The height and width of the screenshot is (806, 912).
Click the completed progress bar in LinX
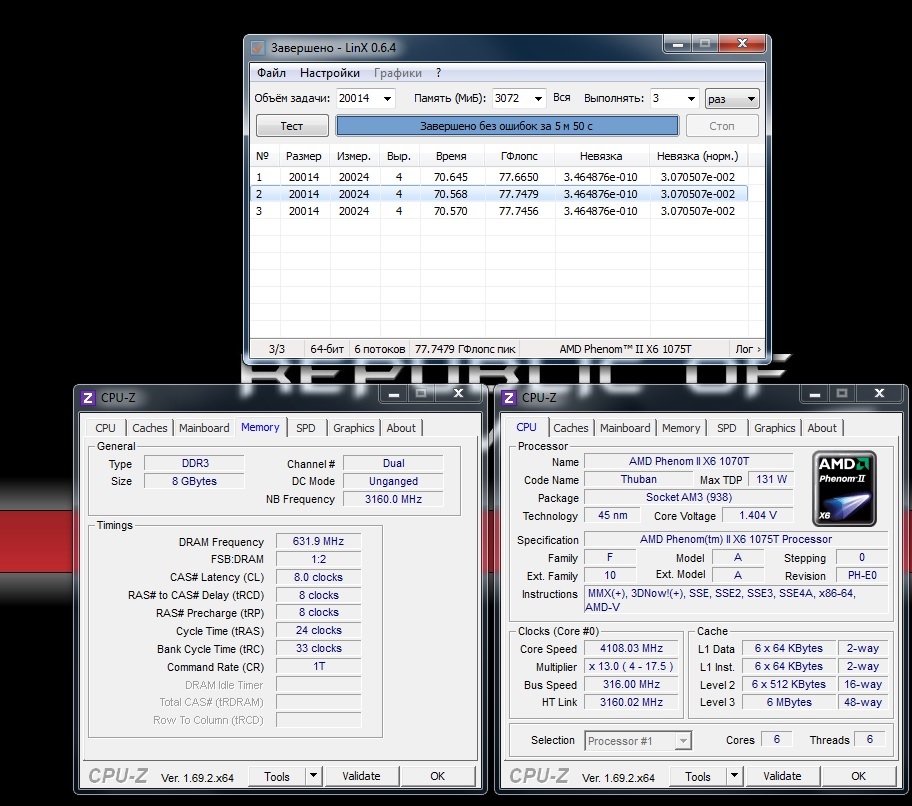(x=507, y=126)
